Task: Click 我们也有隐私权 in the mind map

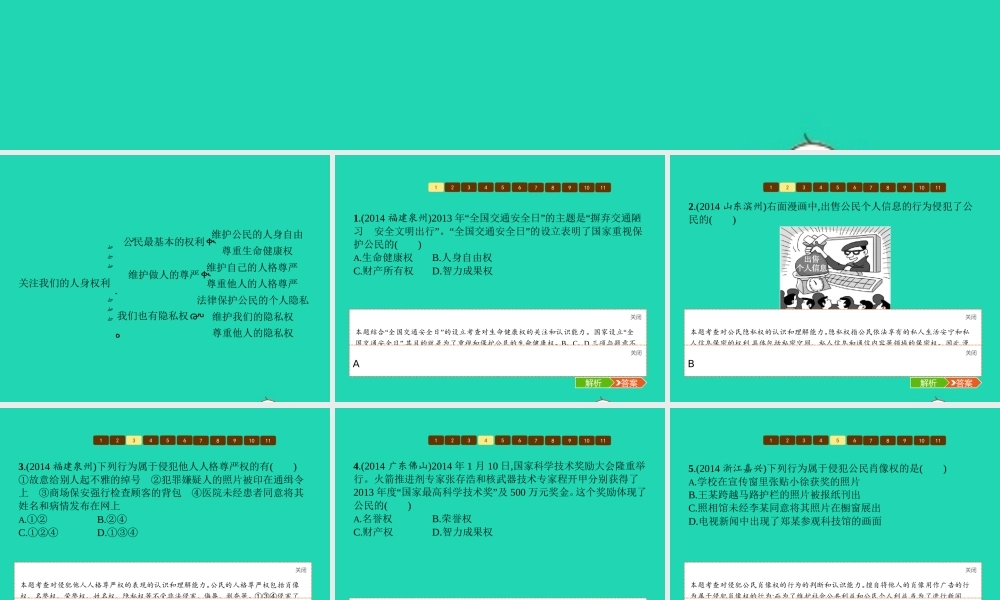Action: (153, 316)
